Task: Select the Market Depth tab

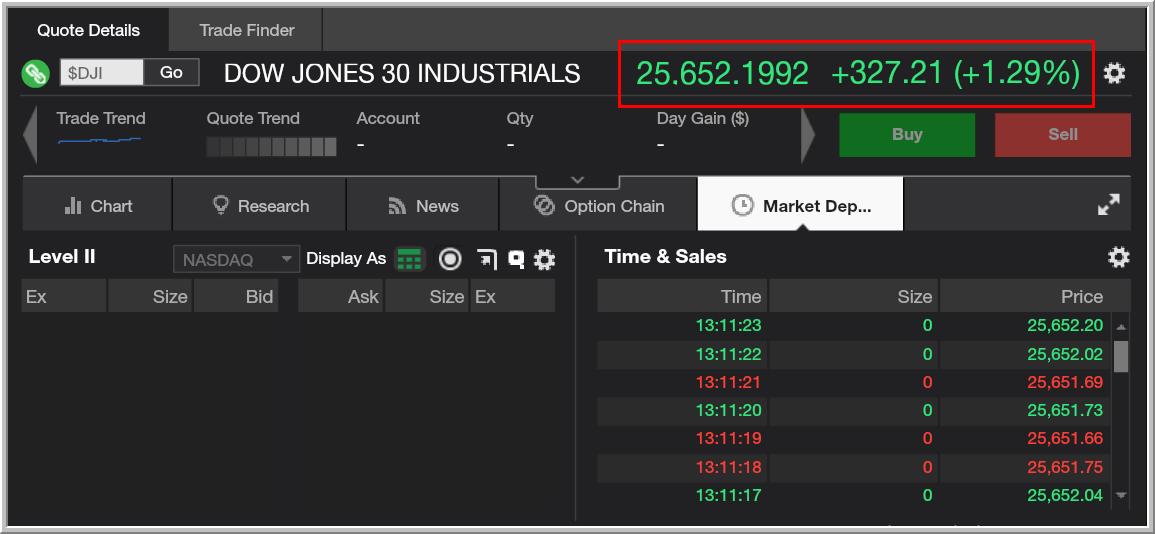Action: point(801,205)
